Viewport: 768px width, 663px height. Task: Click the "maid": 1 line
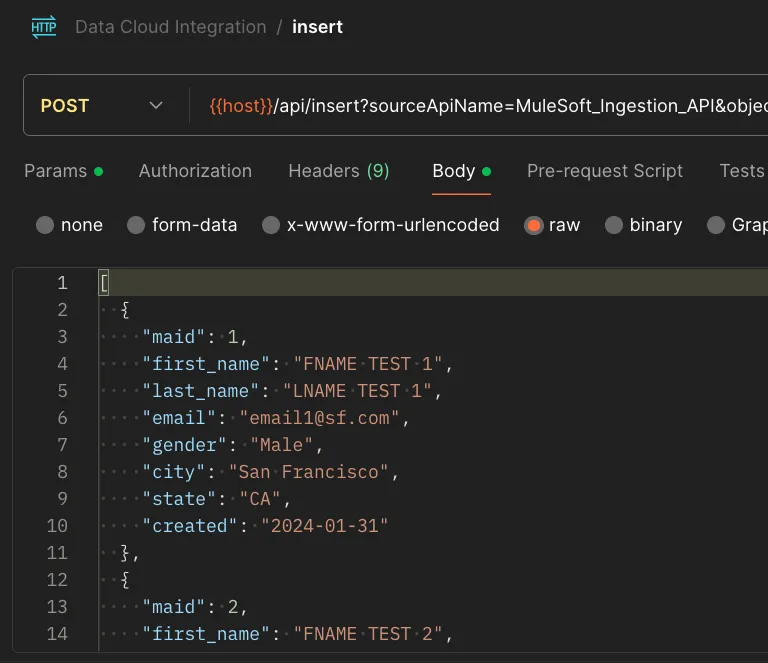click(x=195, y=337)
